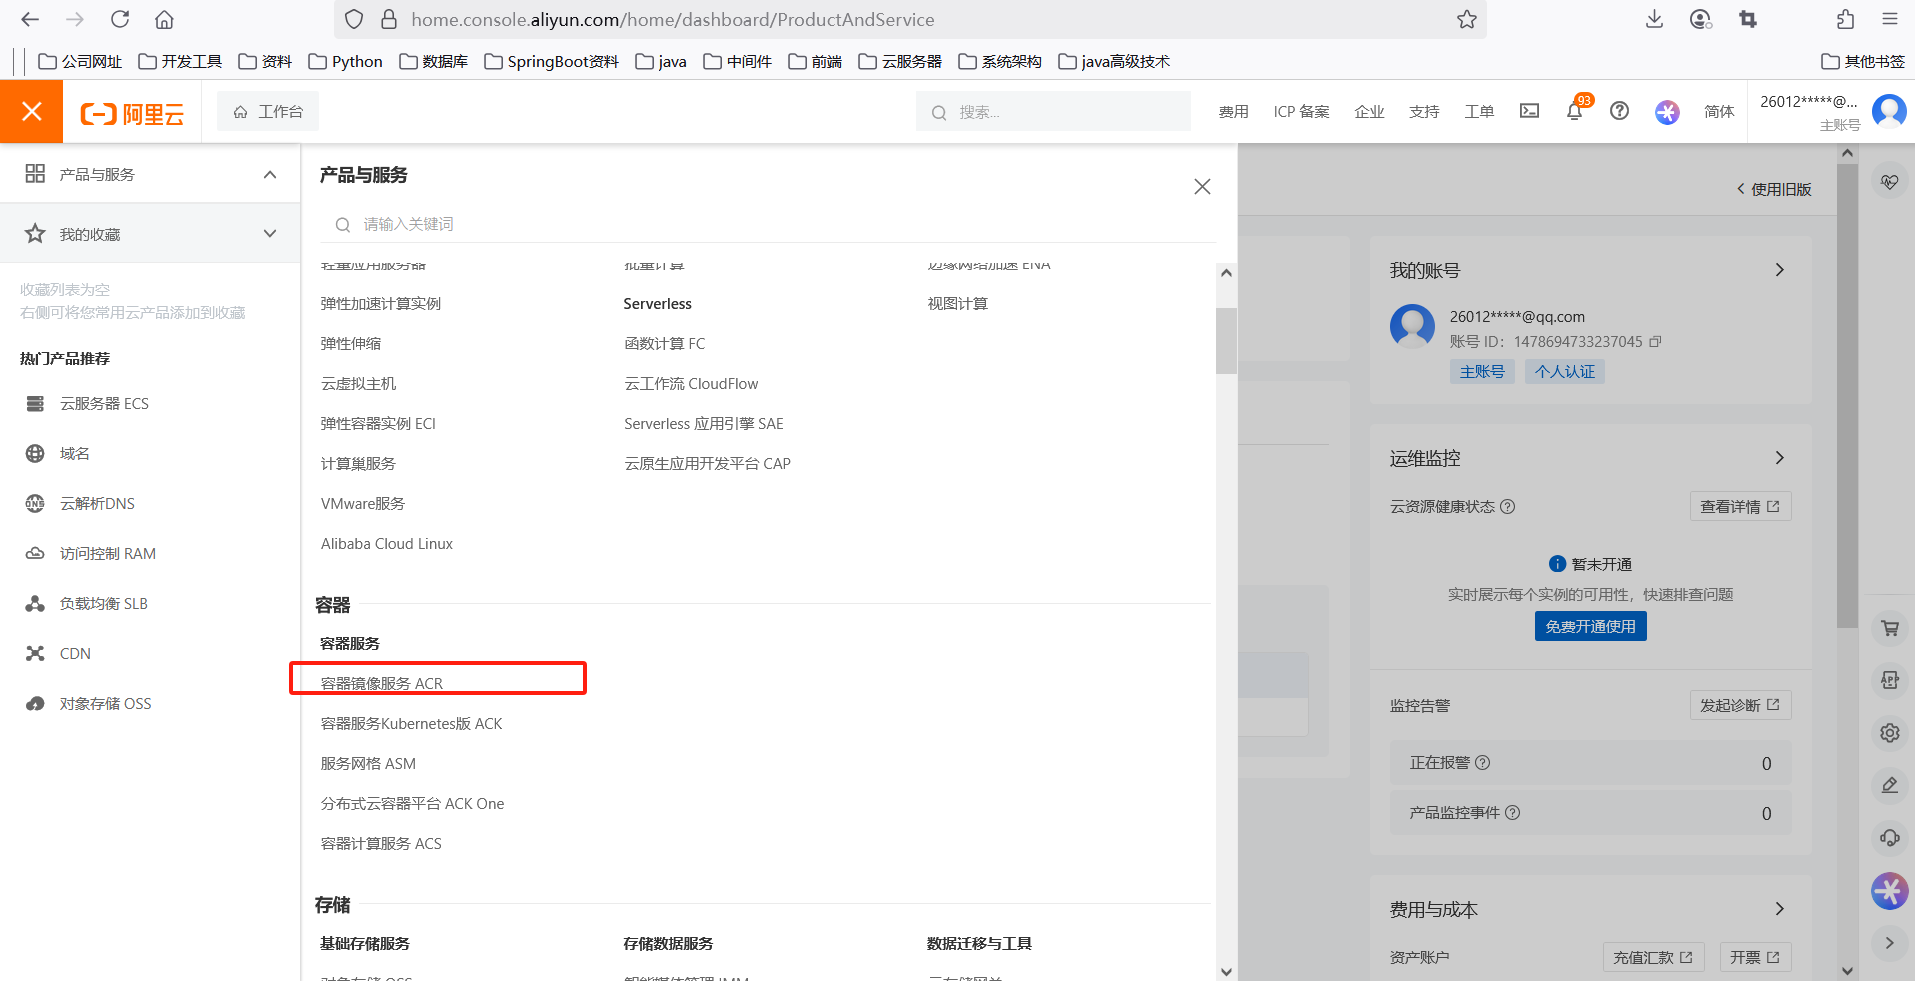Focus the header 搜索 field
1915x981 pixels.
(1053, 112)
